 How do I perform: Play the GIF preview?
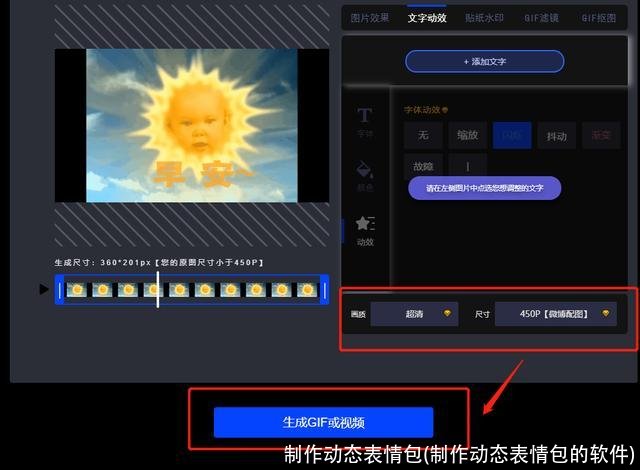tap(44, 289)
